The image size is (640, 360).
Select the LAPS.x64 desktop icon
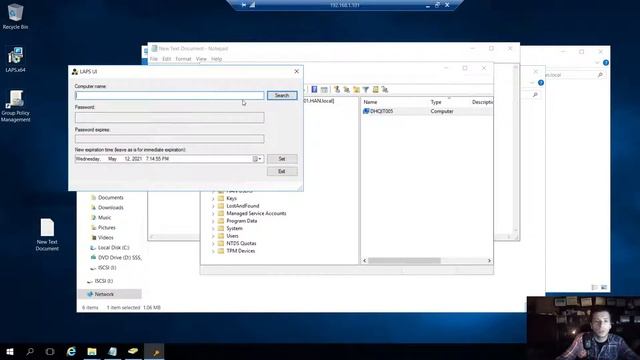coord(15,60)
